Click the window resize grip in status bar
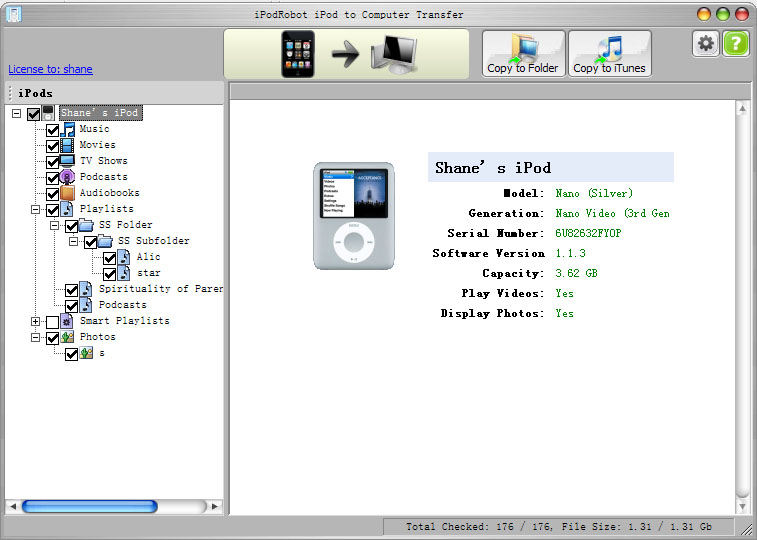Viewport: 757px width, 540px height. tap(746, 529)
